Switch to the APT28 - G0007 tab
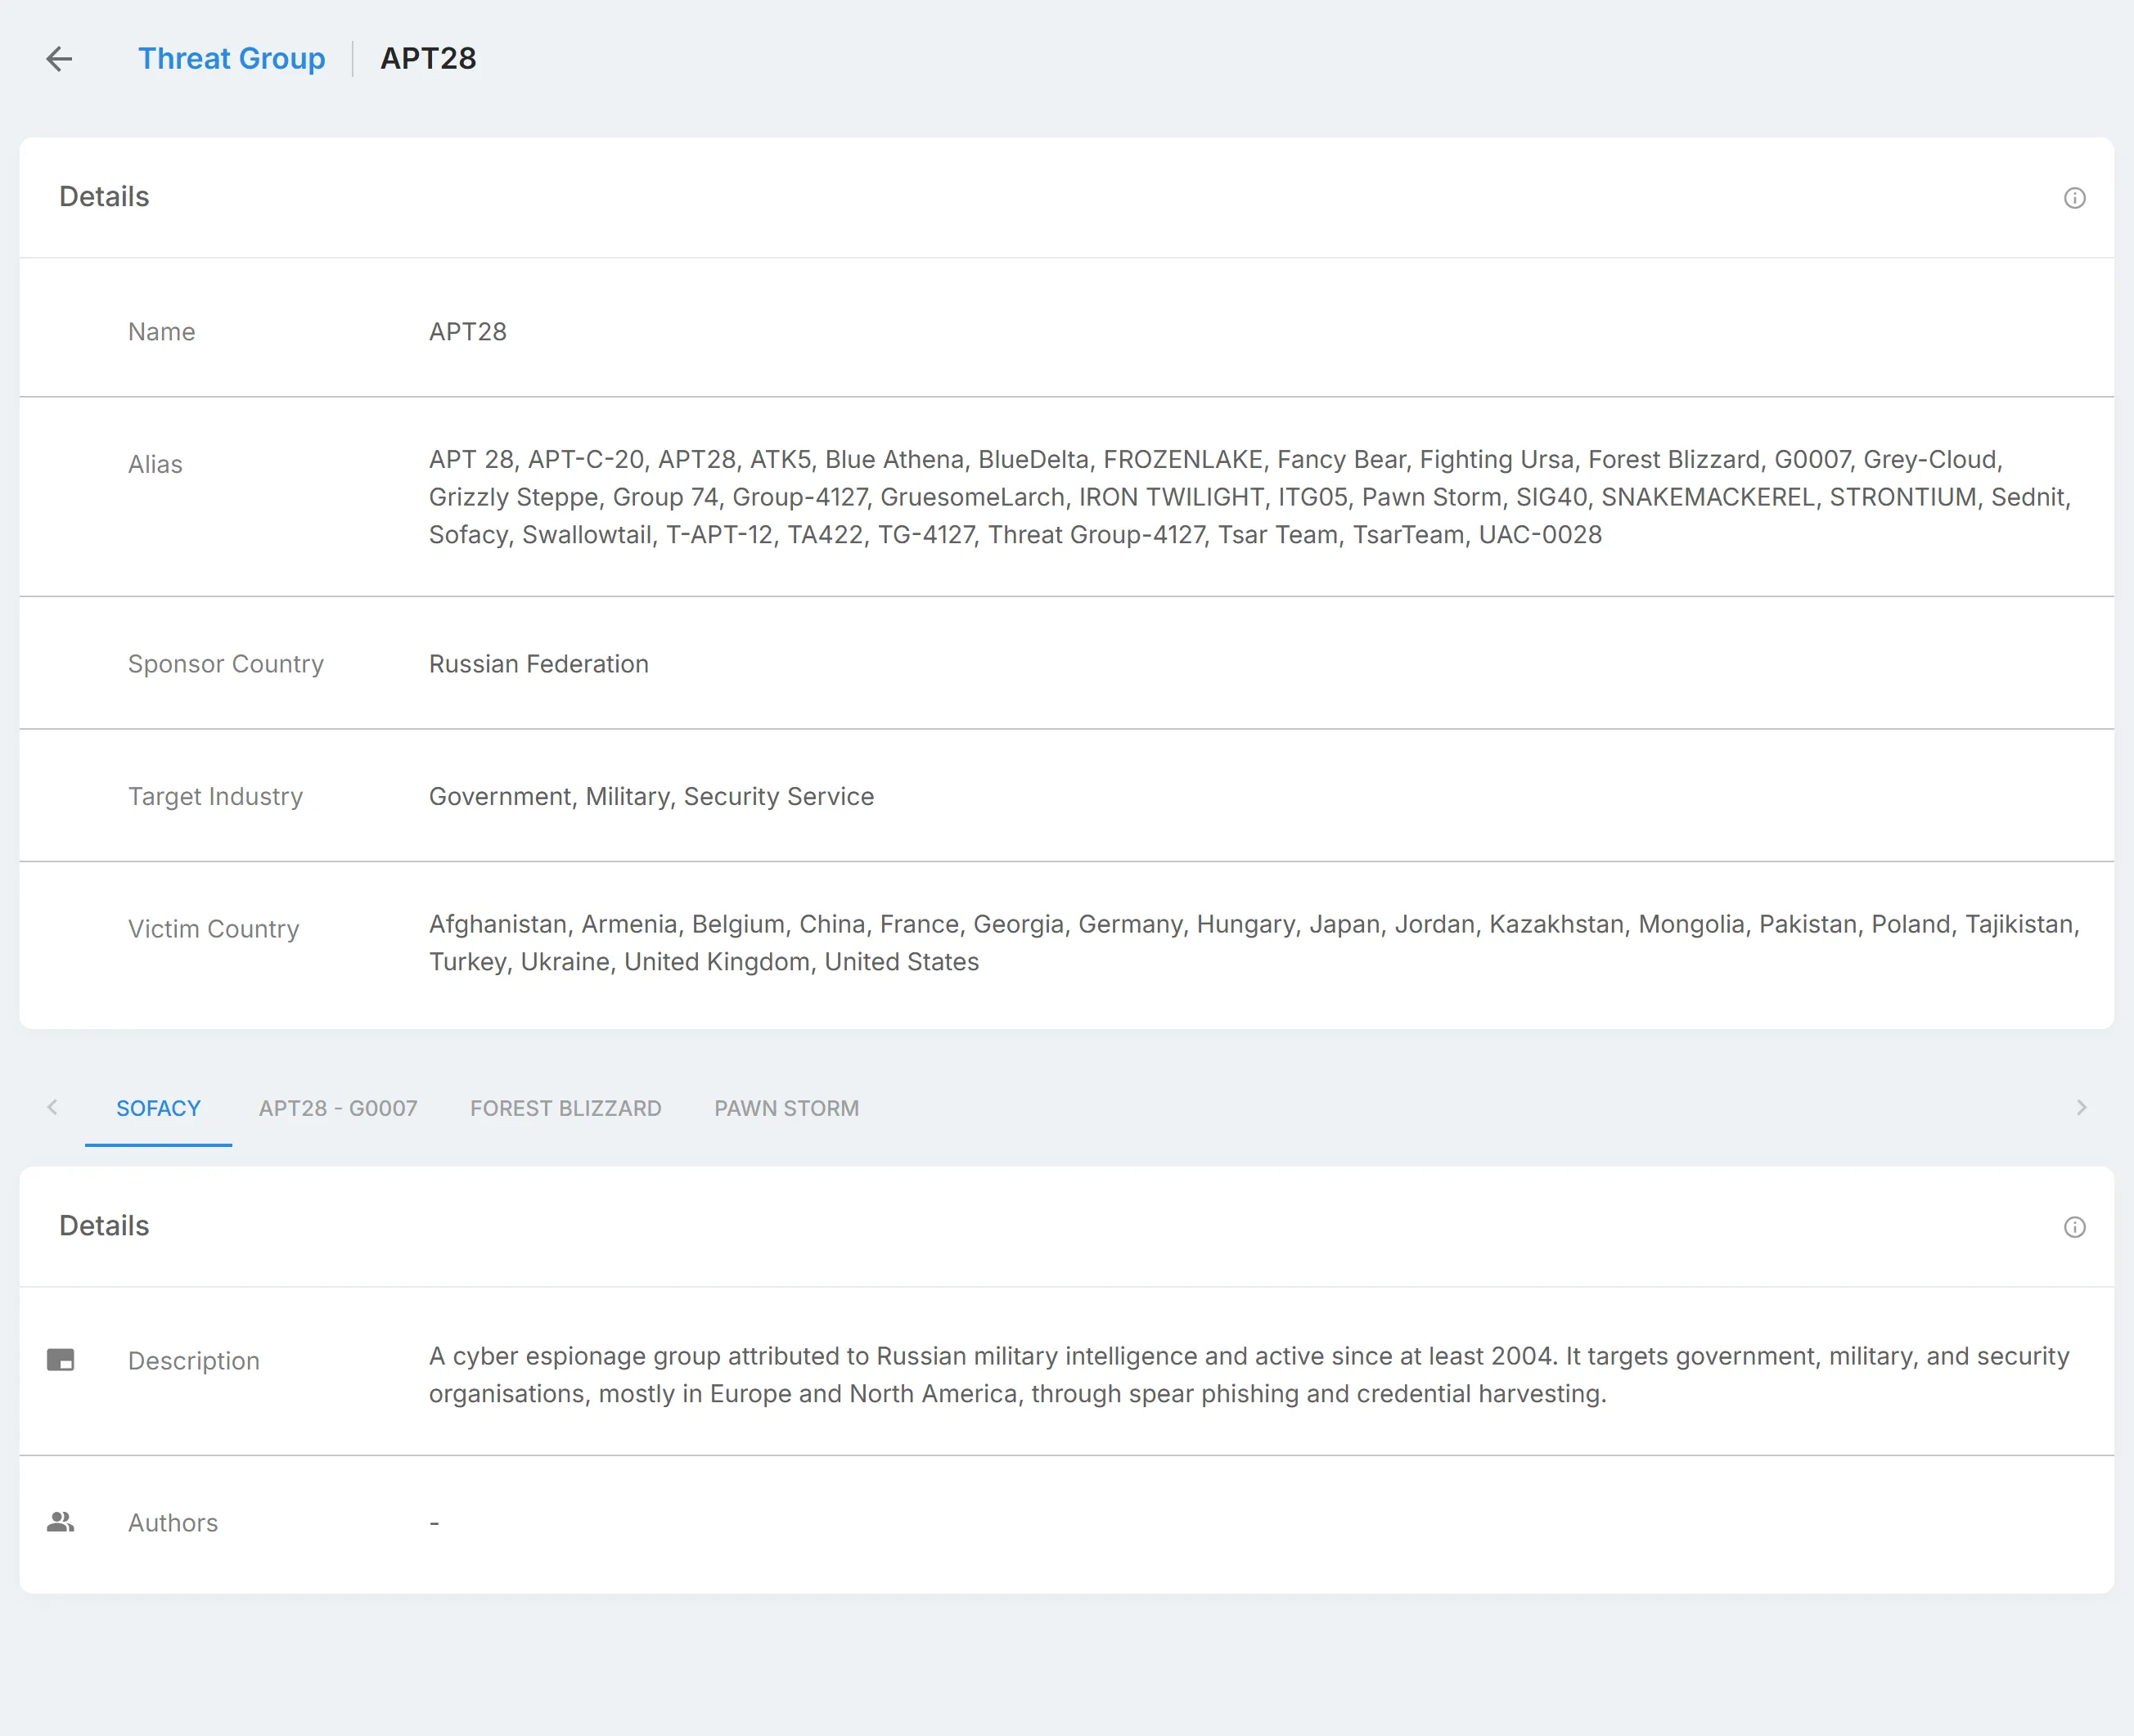 tap(338, 1108)
